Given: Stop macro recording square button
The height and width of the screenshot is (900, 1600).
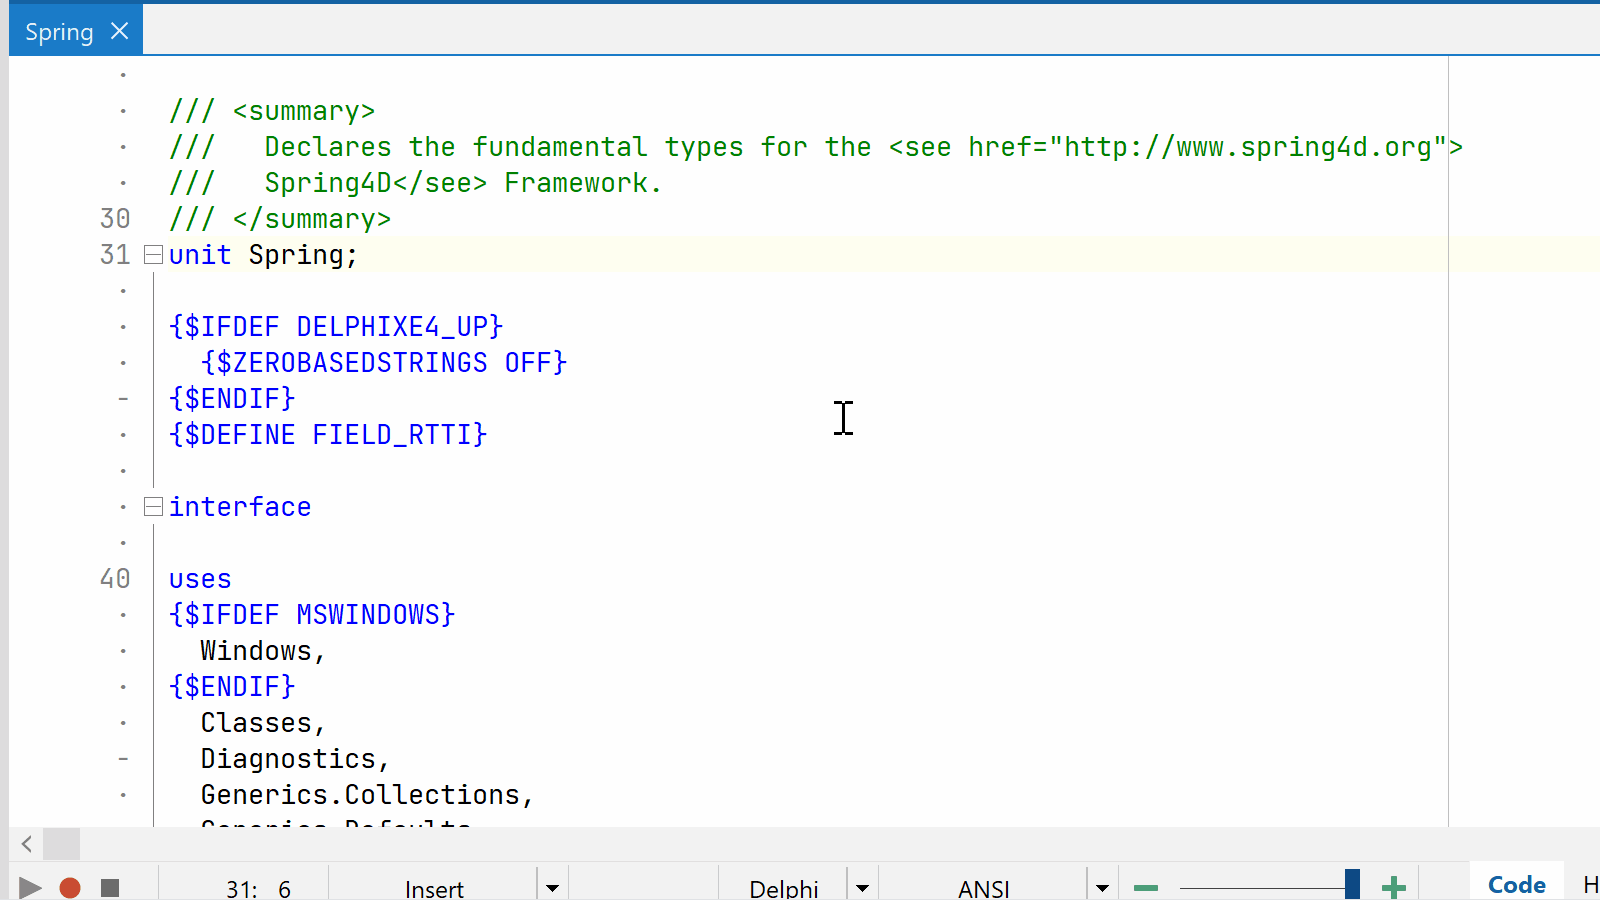Looking at the screenshot, I should (x=110, y=888).
